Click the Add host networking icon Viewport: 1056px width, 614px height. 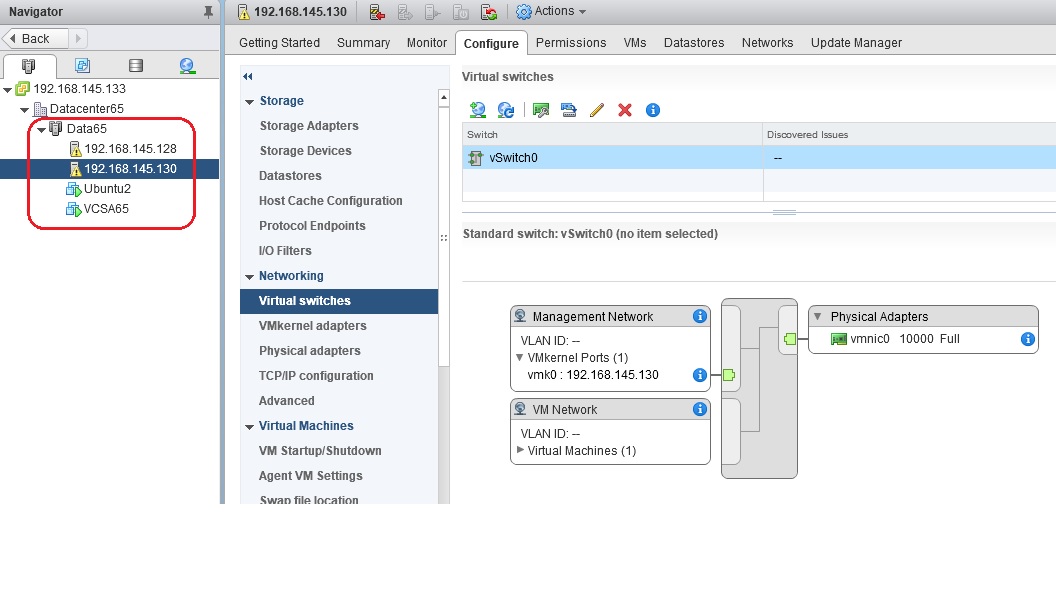(477, 110)
